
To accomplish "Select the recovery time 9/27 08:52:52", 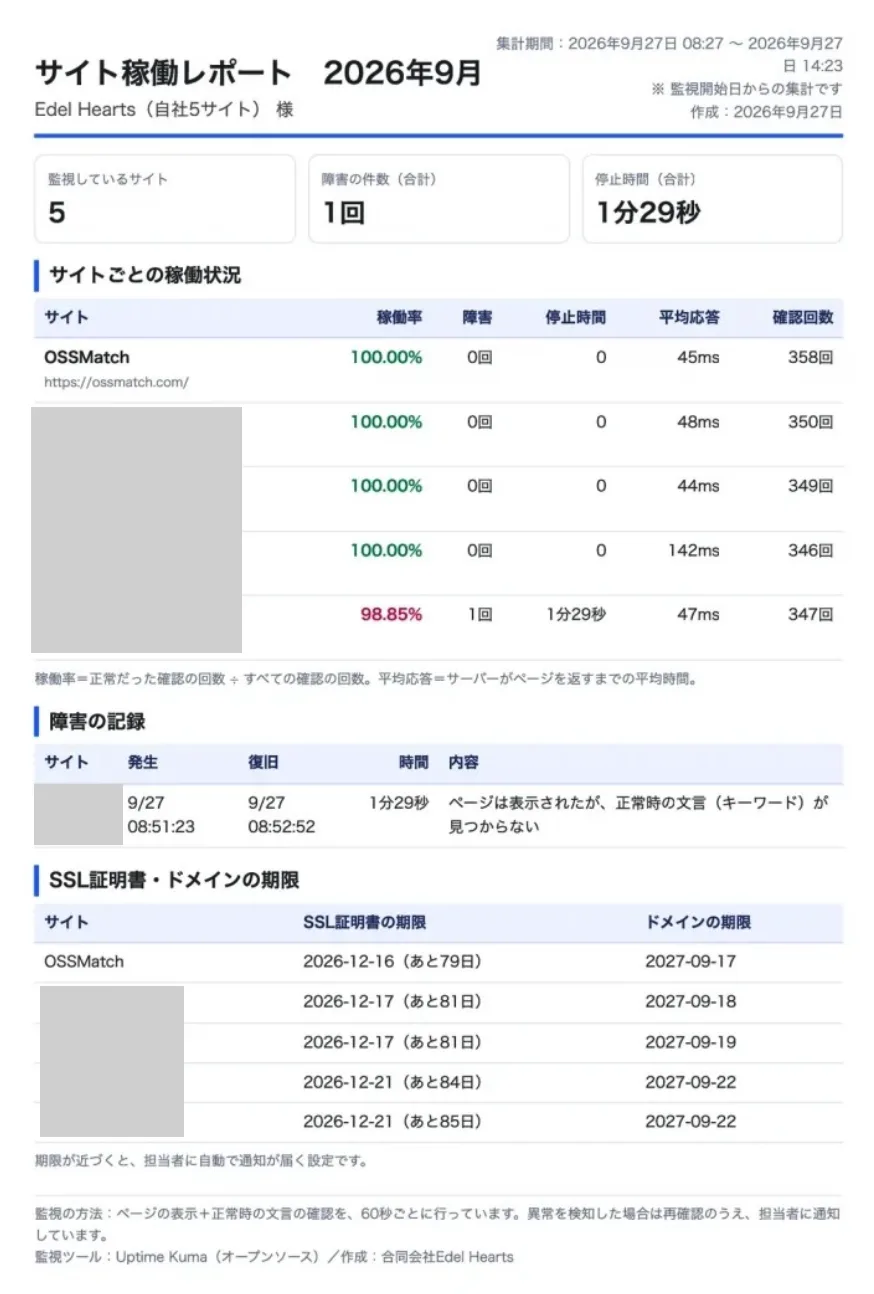I will [282, 814].
